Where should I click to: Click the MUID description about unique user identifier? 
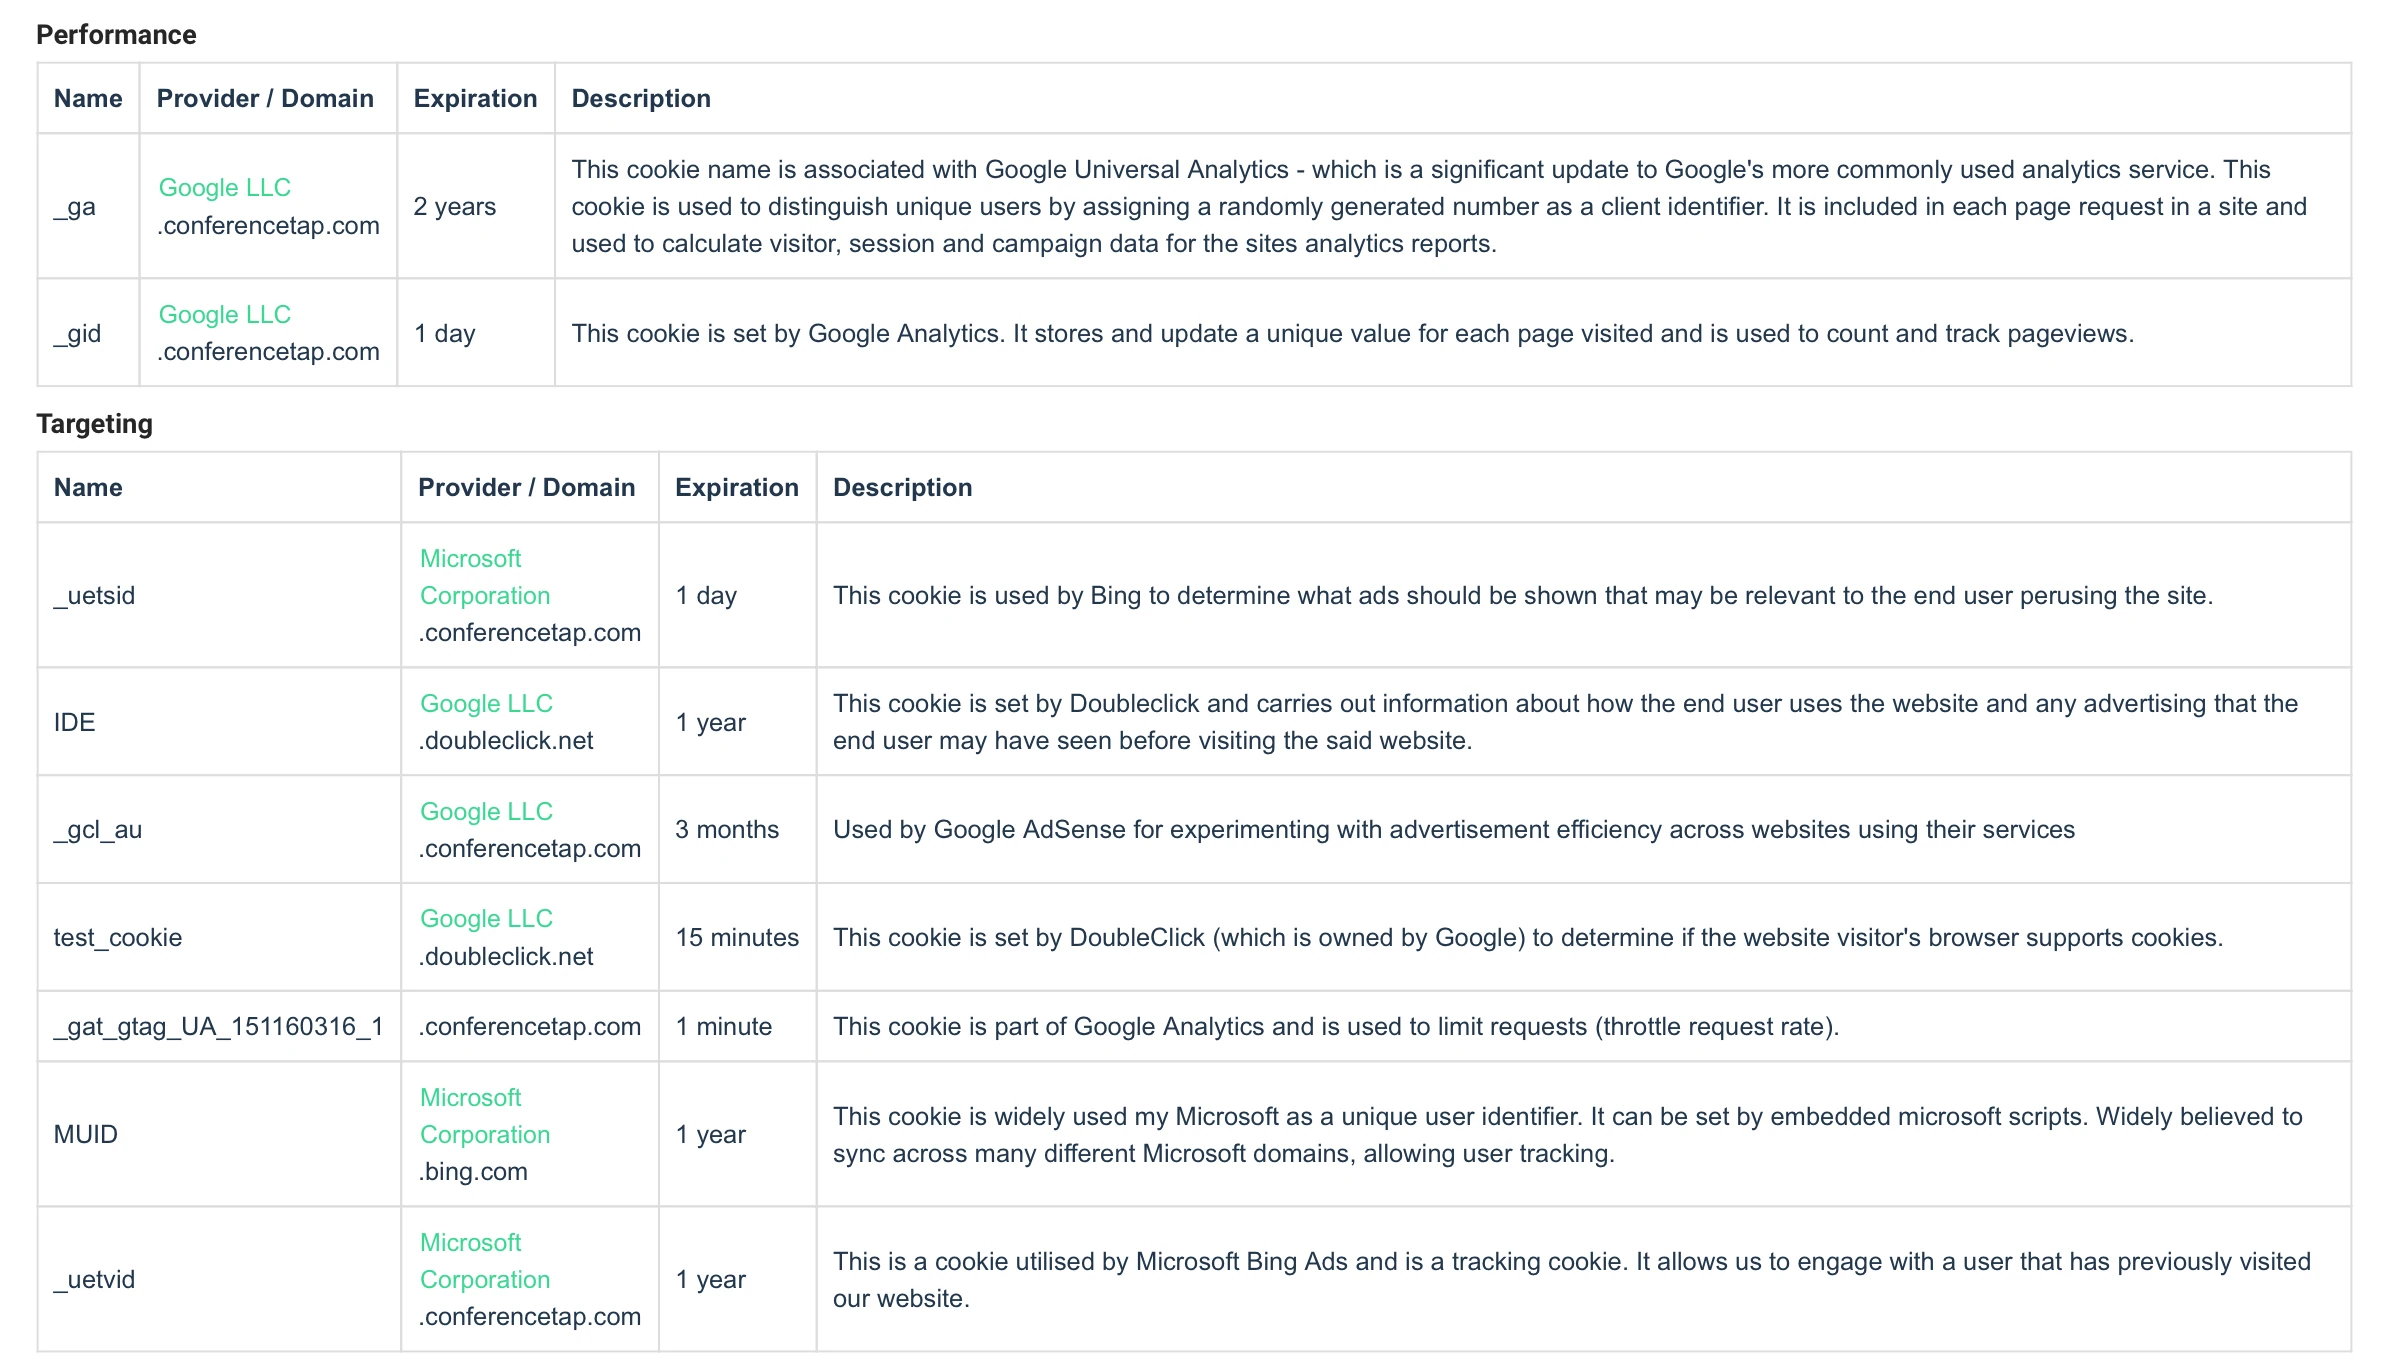(1568, 1135)
